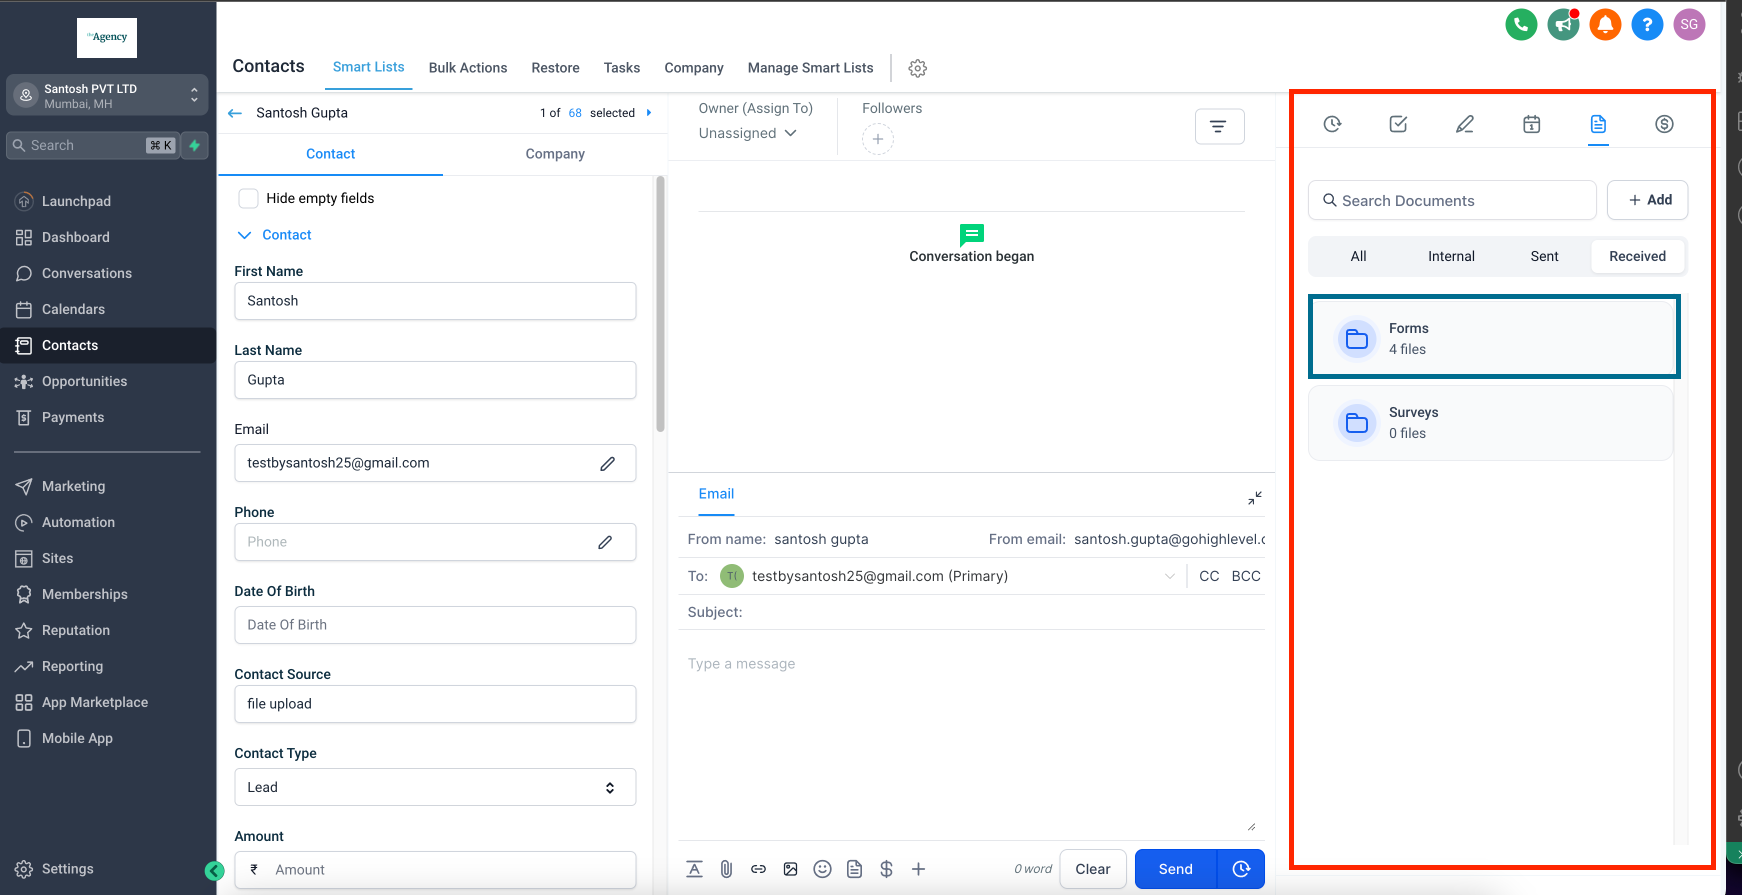
Task: Select the Sent documents filter tab
Action: (1544, 256)
